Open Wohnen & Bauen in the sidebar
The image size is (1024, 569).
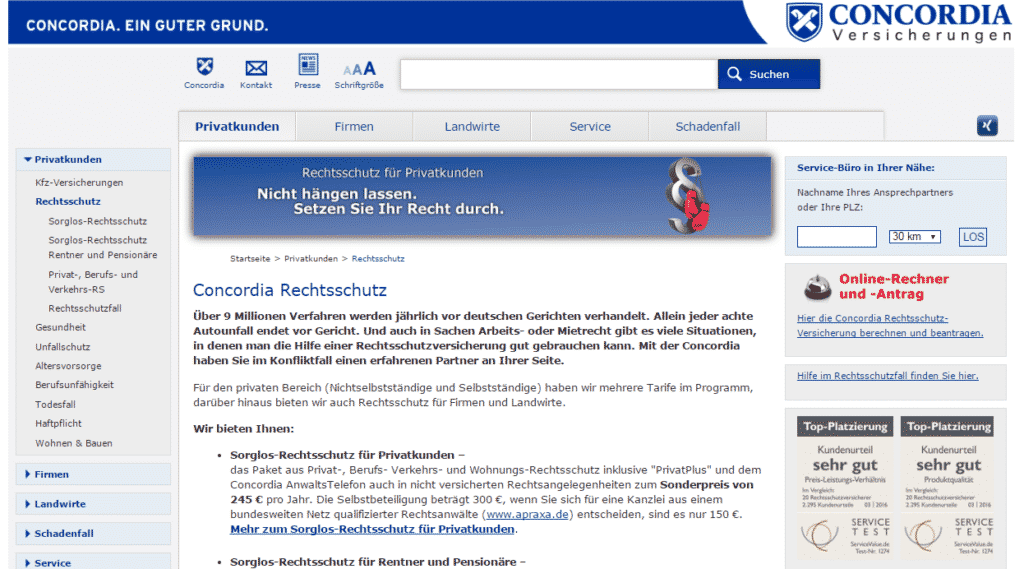tap(74, 443)
